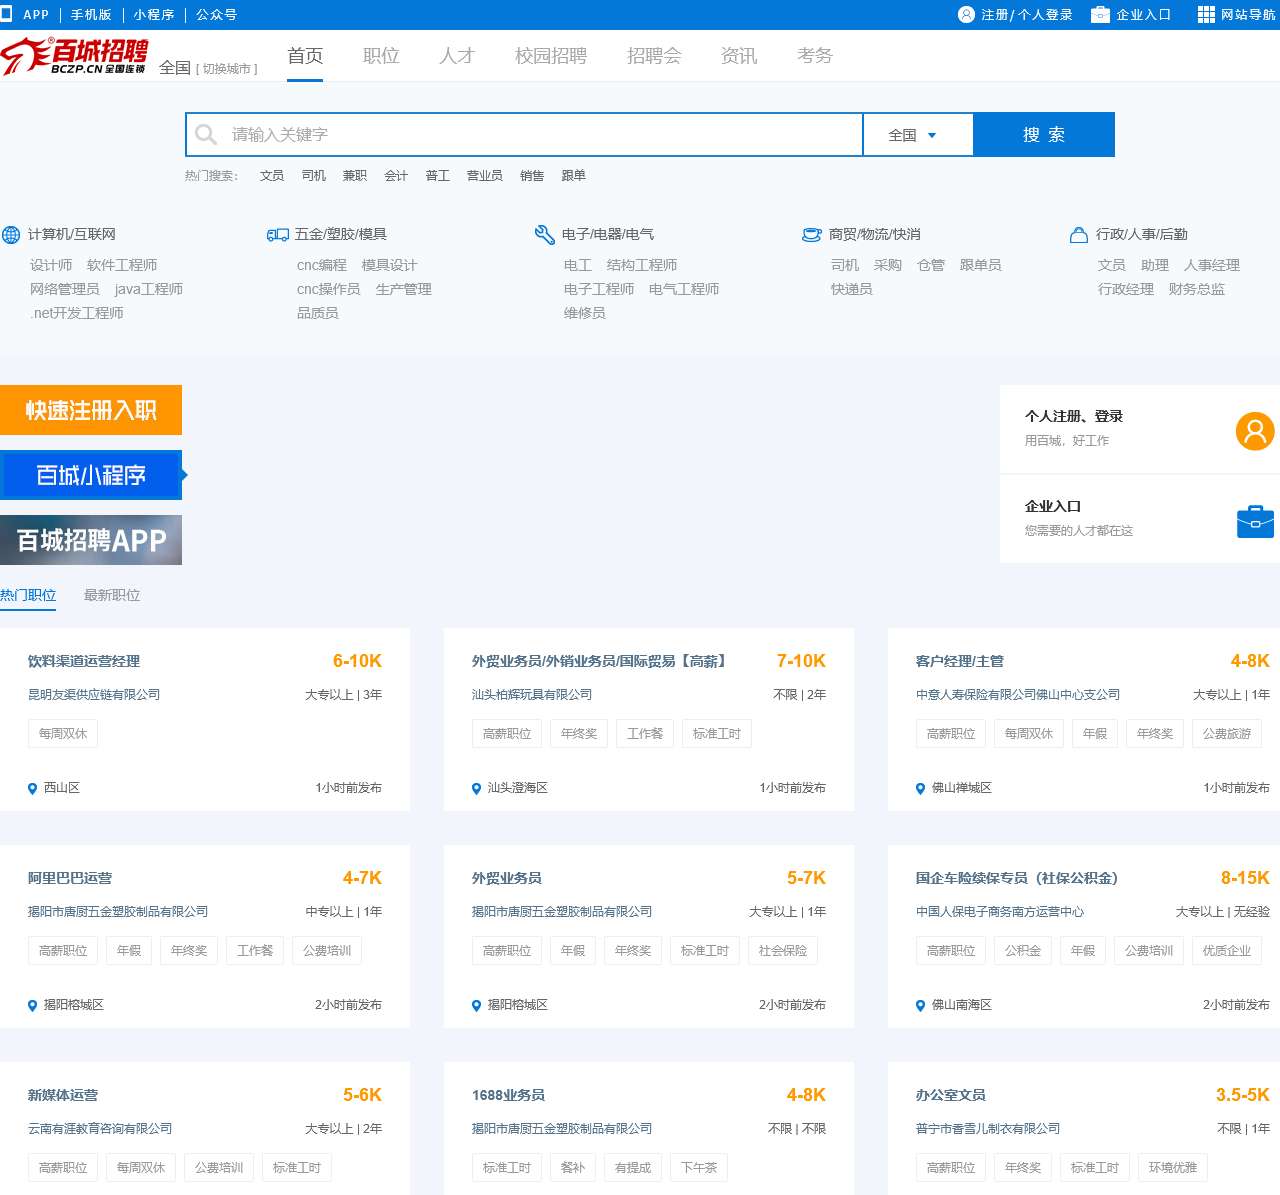The height and width of the screenshot is (1195, 1280).
Task: Click the orange user avatar icon
Action: tap(1254, 431)
